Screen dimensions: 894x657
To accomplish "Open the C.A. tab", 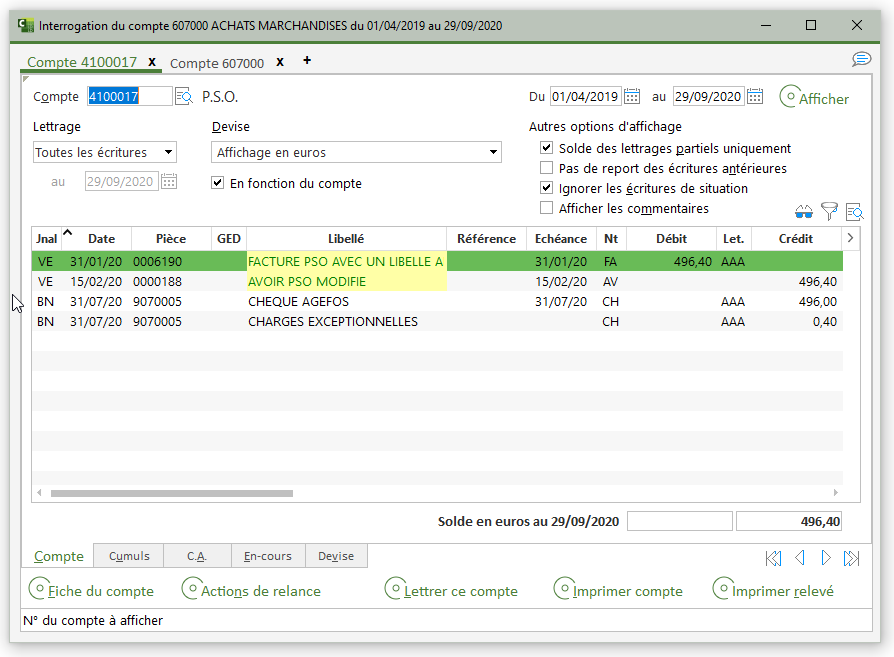I will pos(197,556).
